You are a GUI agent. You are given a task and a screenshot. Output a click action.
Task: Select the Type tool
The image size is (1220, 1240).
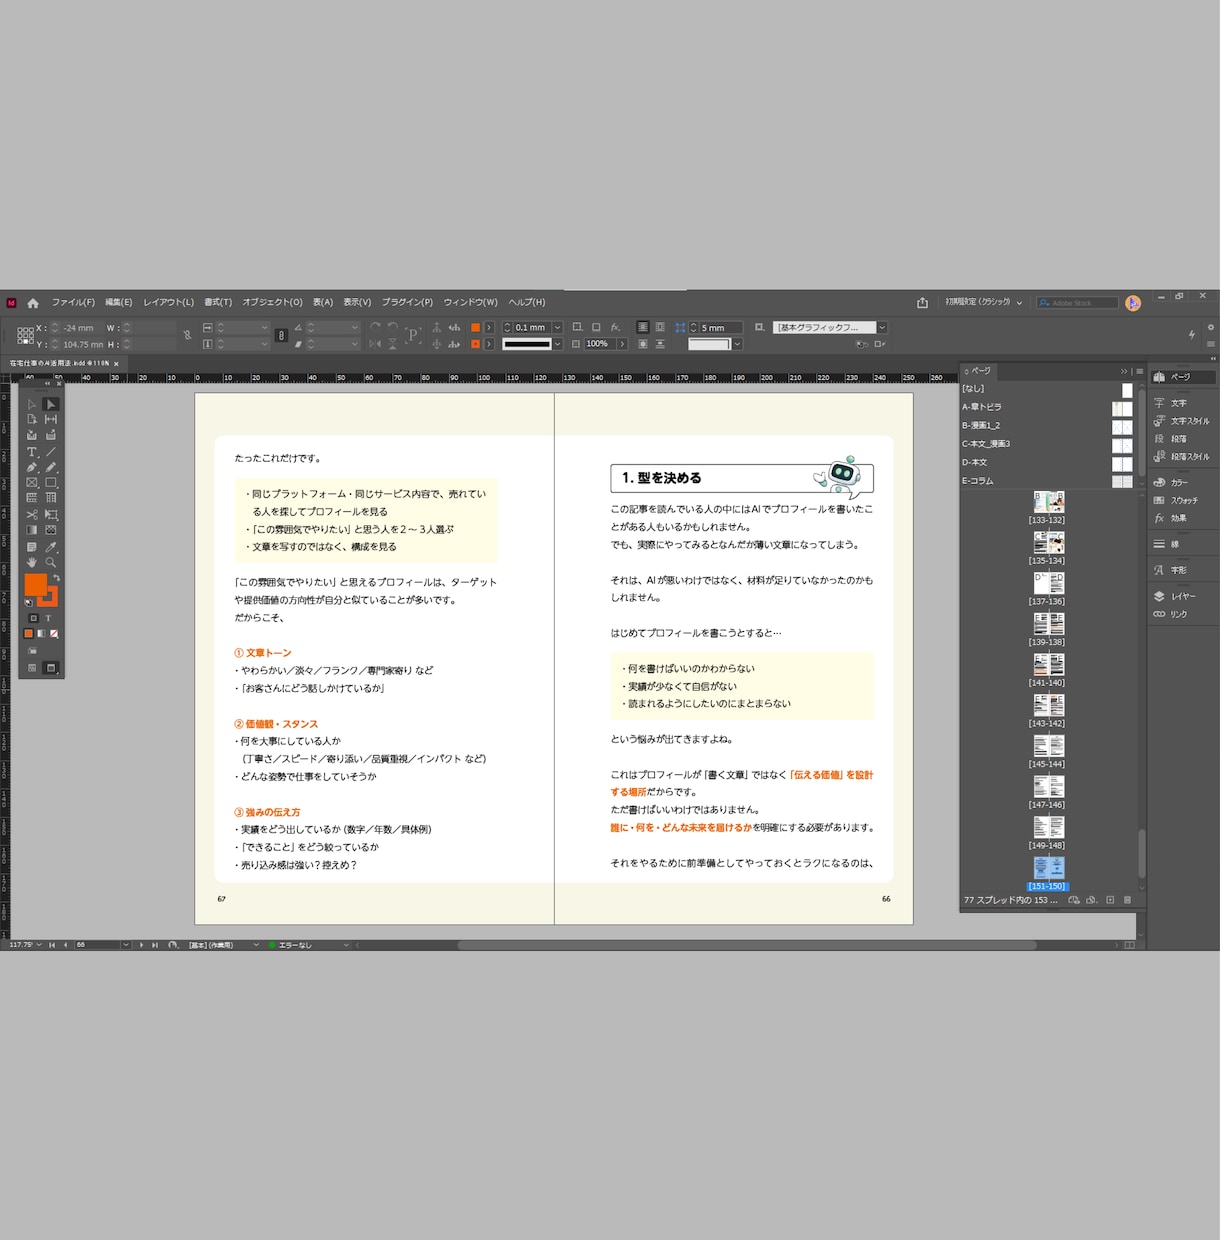pos(32,452)
